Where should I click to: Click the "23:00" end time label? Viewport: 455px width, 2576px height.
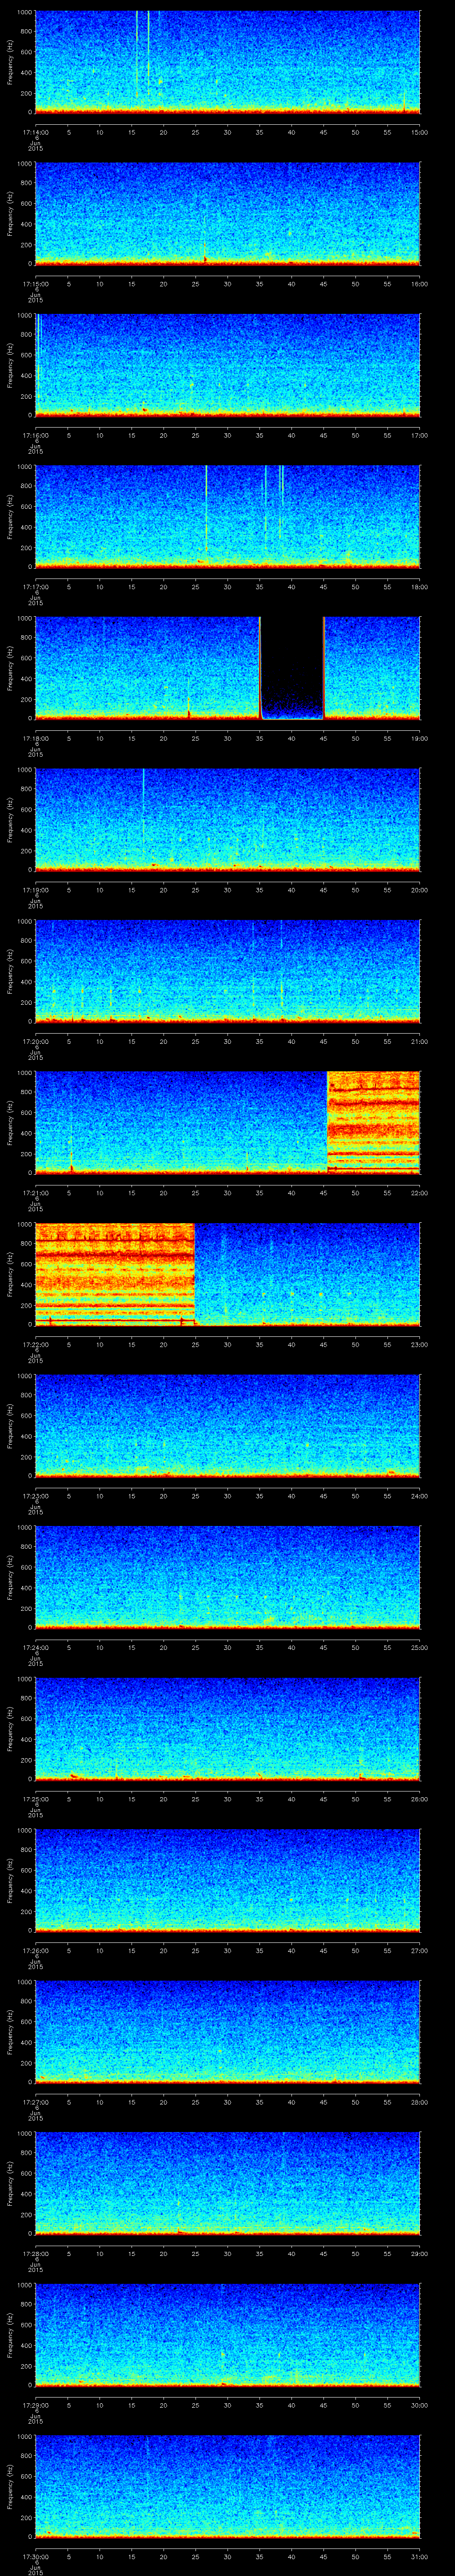point(419,1344)
